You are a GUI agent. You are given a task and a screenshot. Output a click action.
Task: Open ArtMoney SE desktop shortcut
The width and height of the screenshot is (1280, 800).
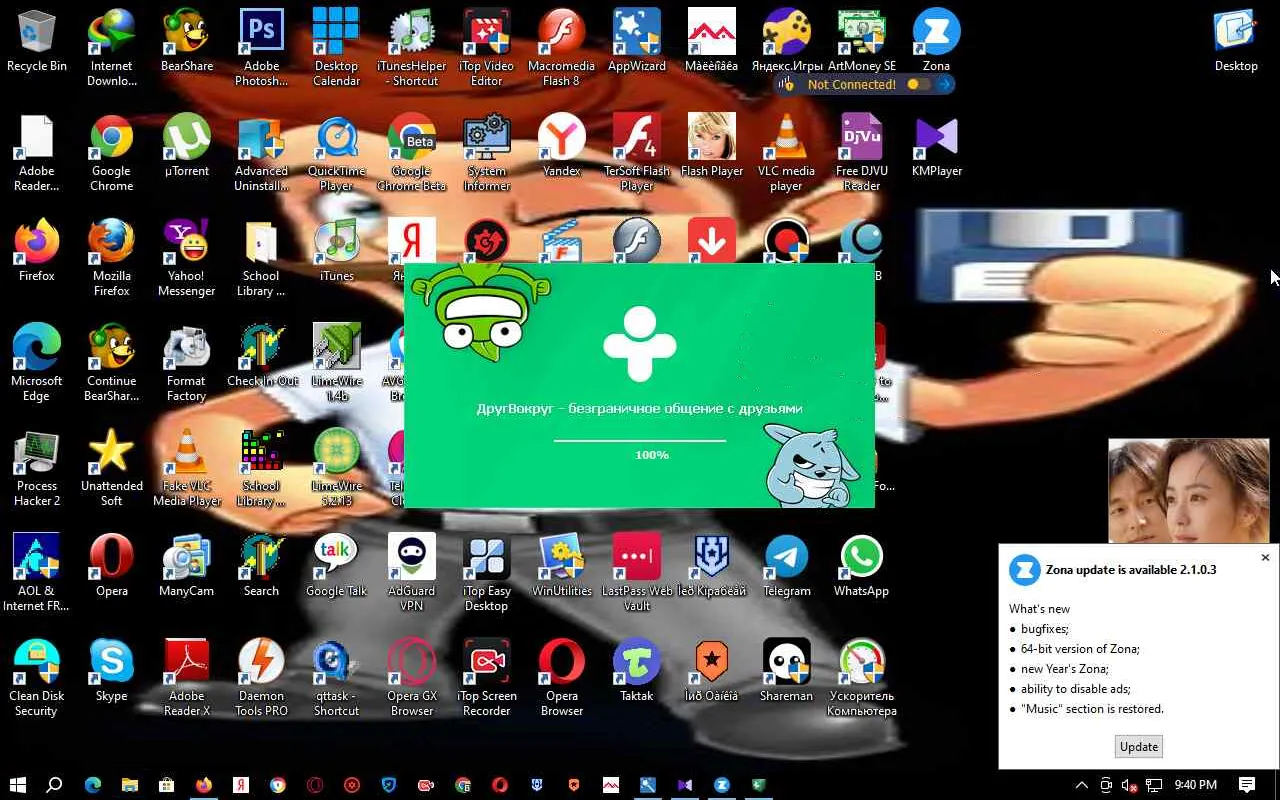point(862,41)
